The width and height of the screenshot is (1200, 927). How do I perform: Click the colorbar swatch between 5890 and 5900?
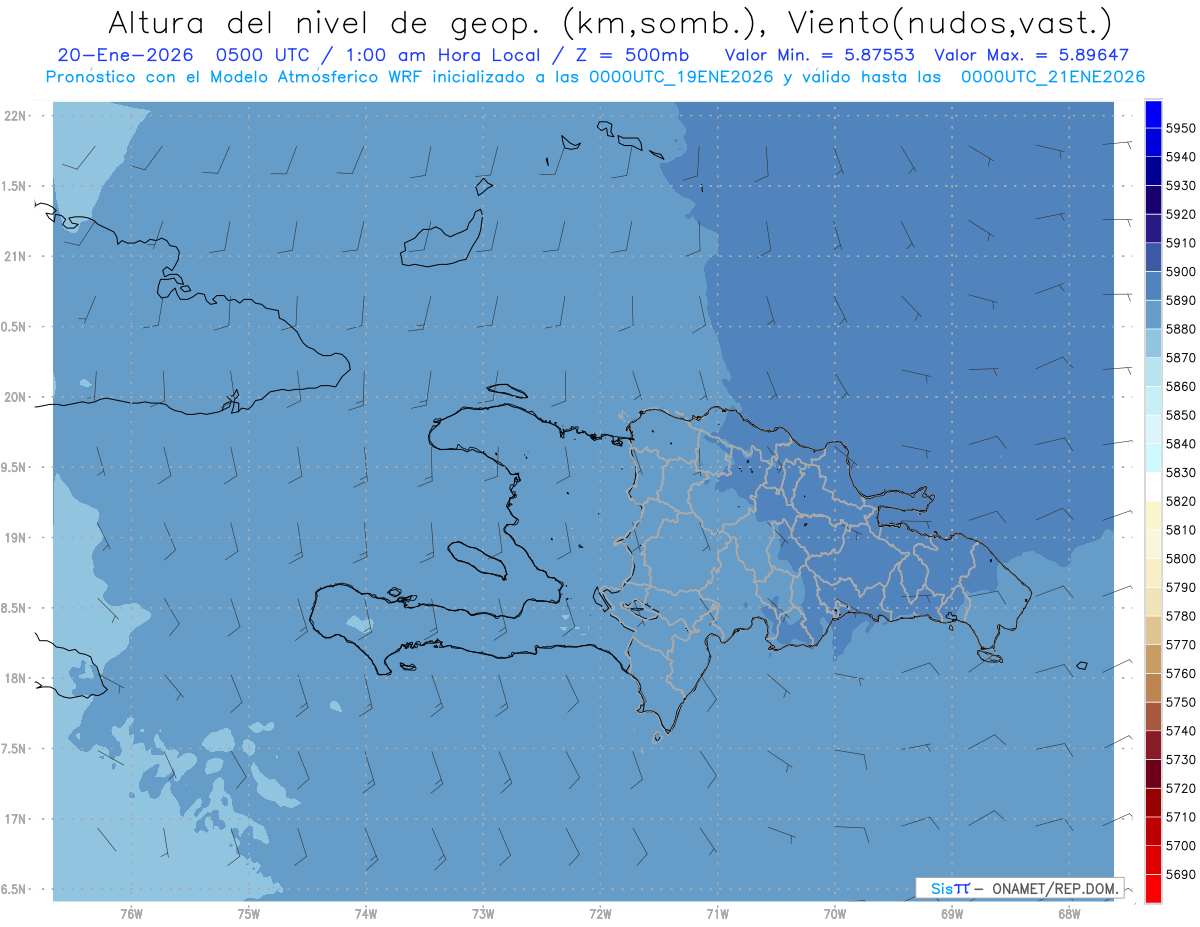[1152, 285]
